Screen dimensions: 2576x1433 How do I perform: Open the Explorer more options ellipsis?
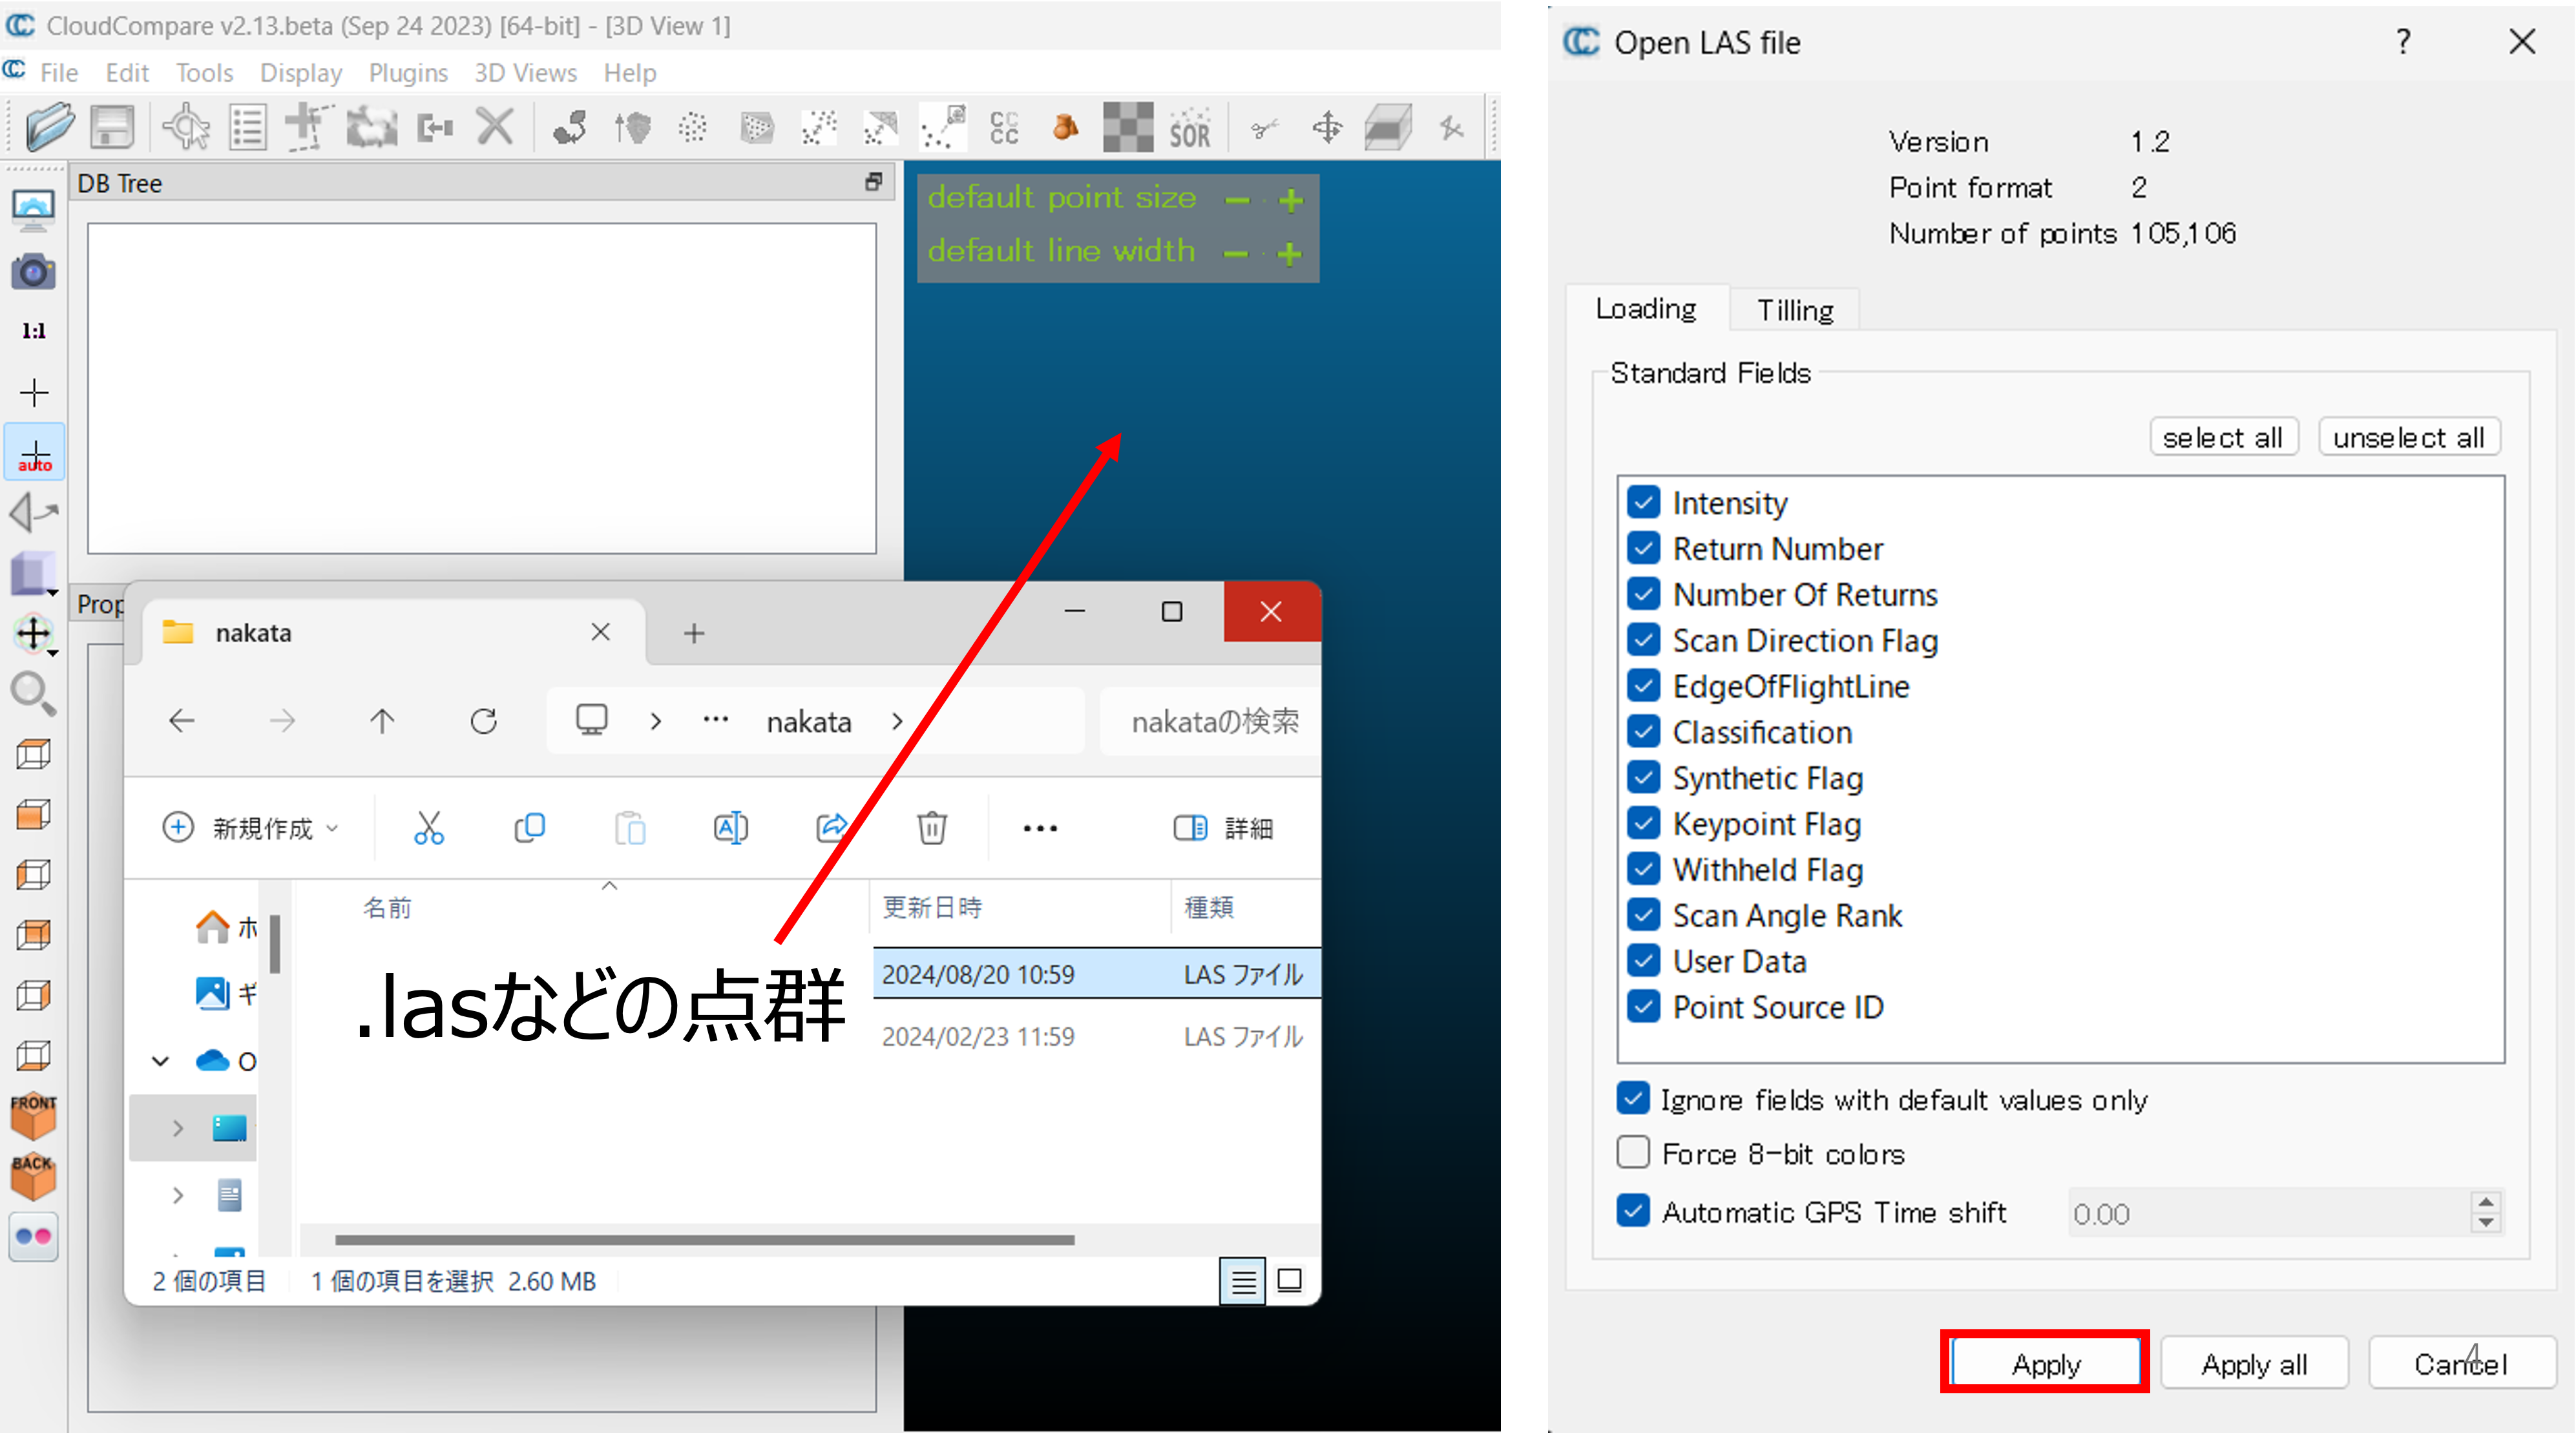point(1040,828)
